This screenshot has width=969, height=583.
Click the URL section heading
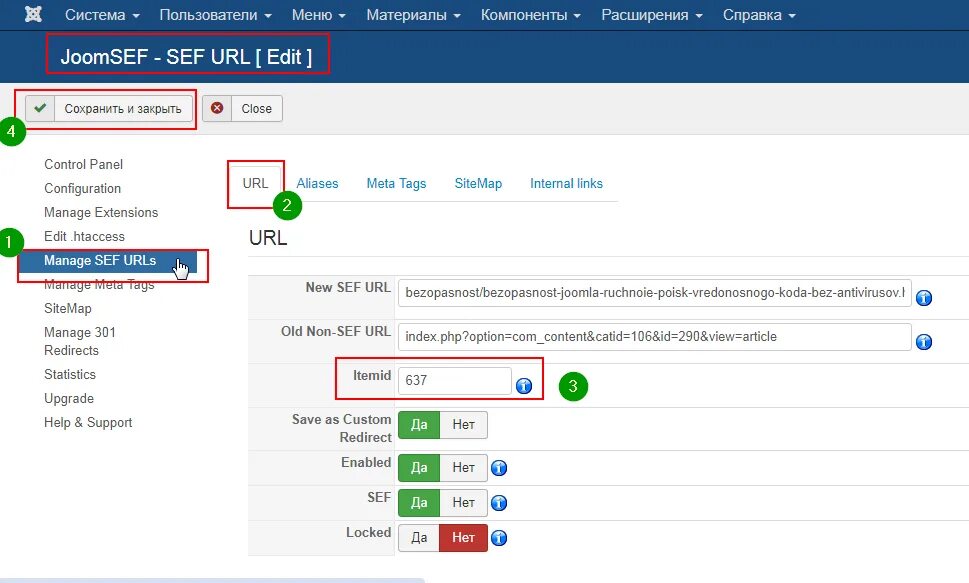[268, 238]
